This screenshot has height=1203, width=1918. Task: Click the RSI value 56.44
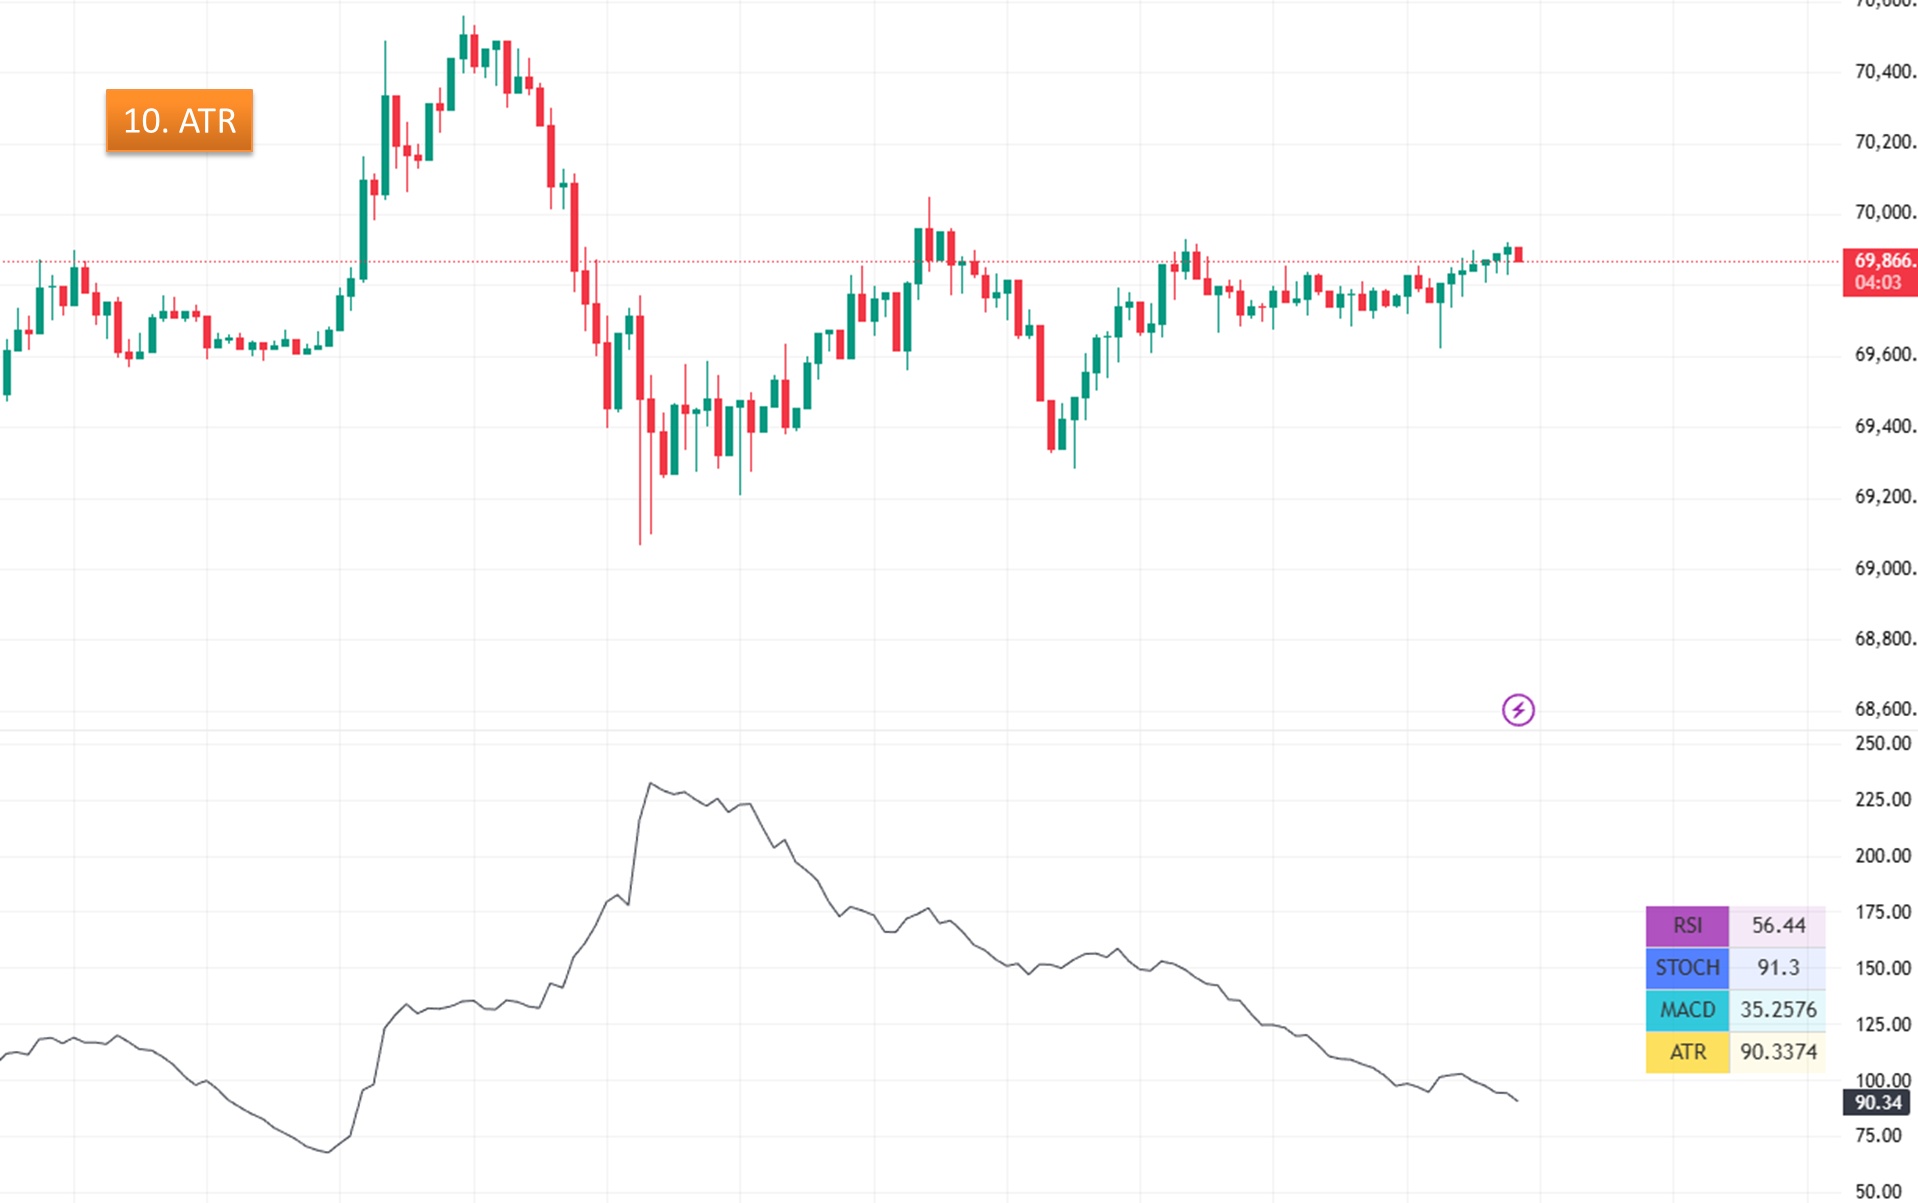pos(1777,926)
